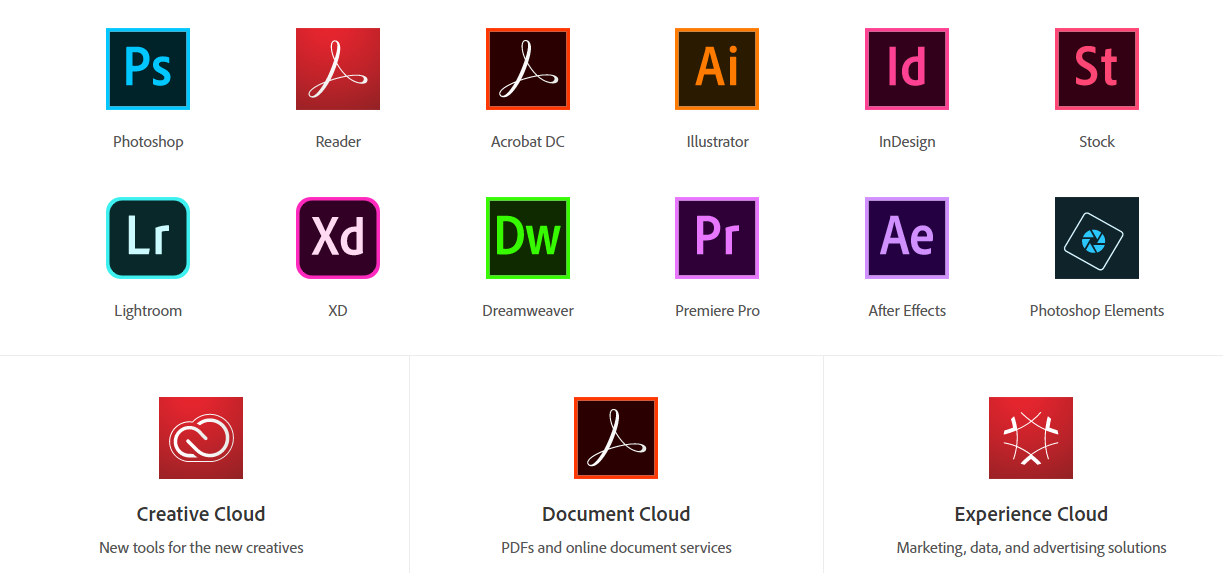Image resolution: width=1223 pixels, height=573 pixels.
Task: Click the Illustrator text label
Action: 717,142
